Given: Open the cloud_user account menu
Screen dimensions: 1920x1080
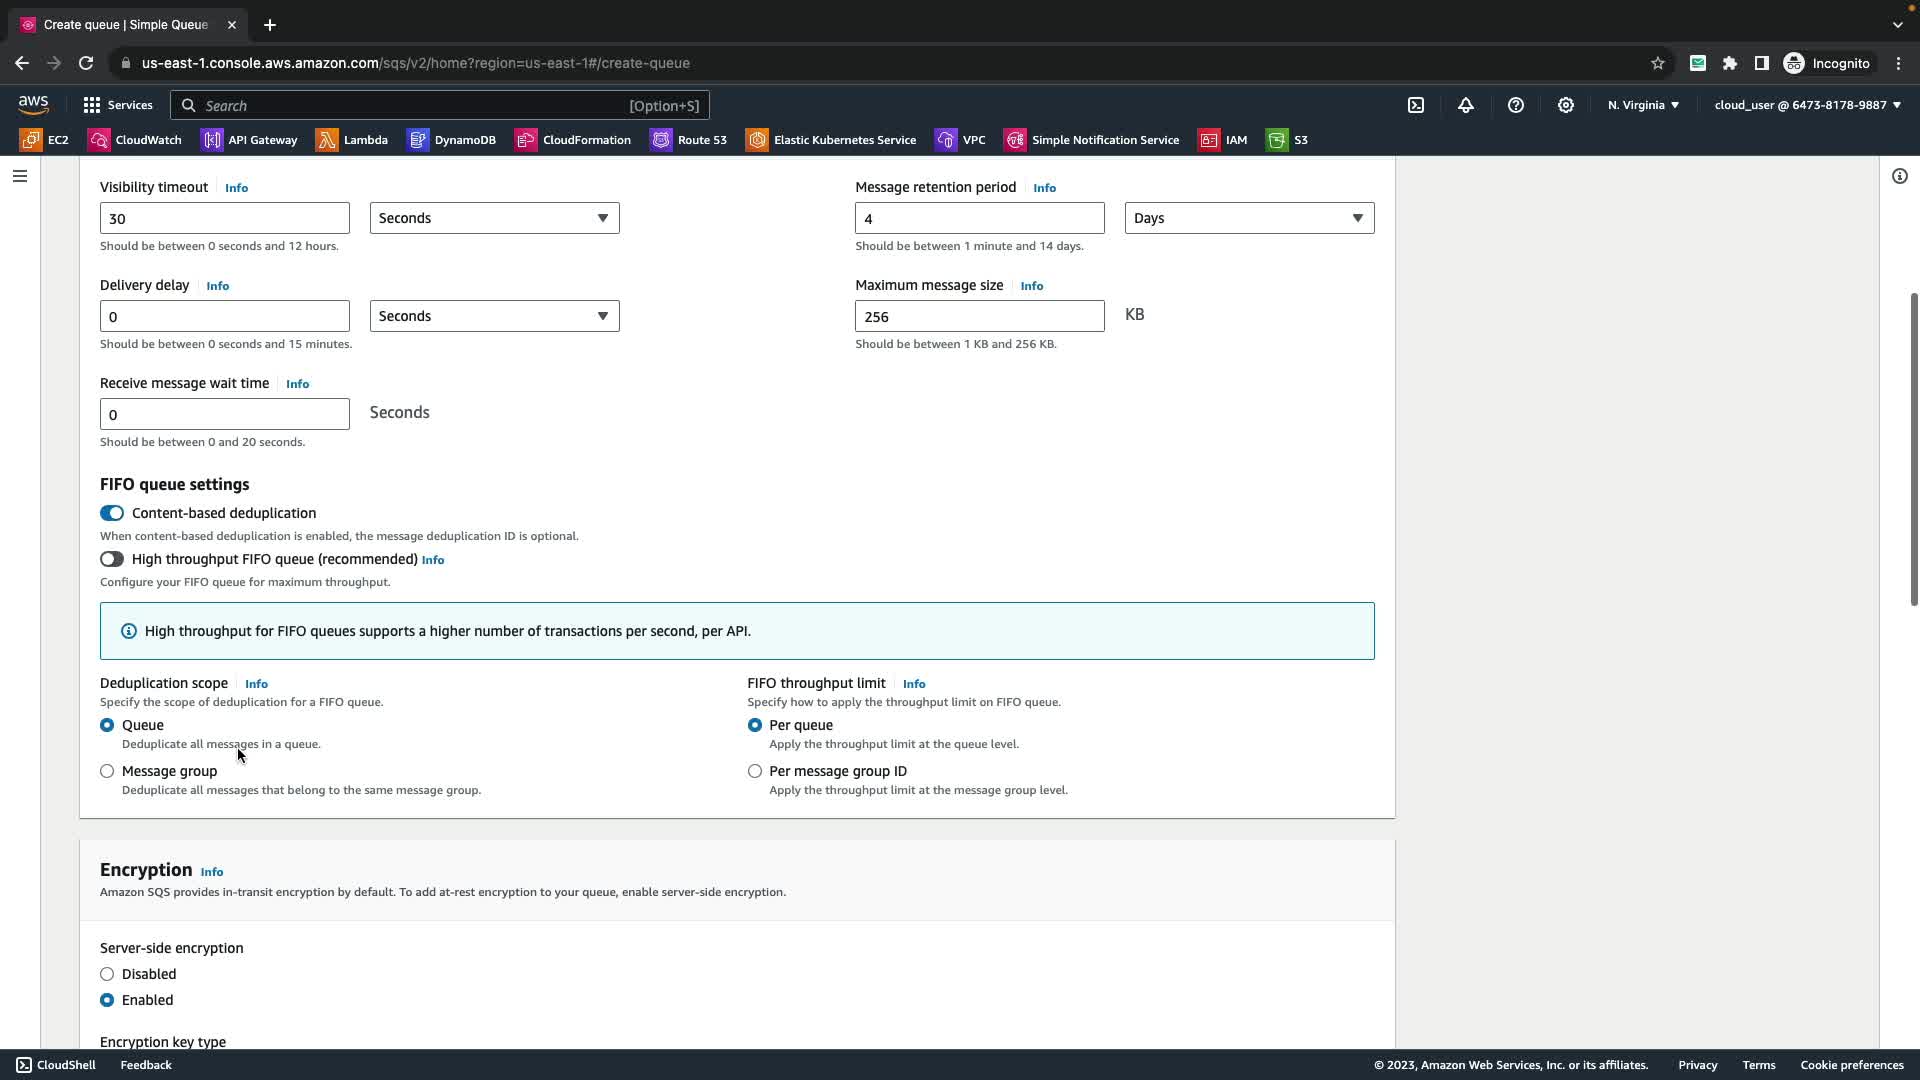Looking at the screenshot, I should [x=1807, y=105].
